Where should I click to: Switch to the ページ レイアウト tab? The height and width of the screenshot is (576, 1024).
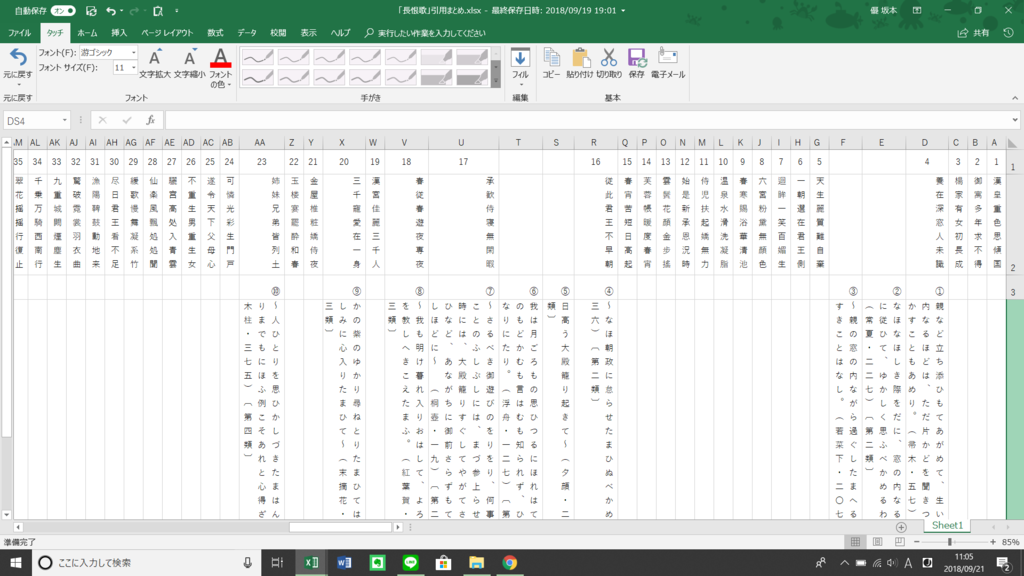pos(167,33)
